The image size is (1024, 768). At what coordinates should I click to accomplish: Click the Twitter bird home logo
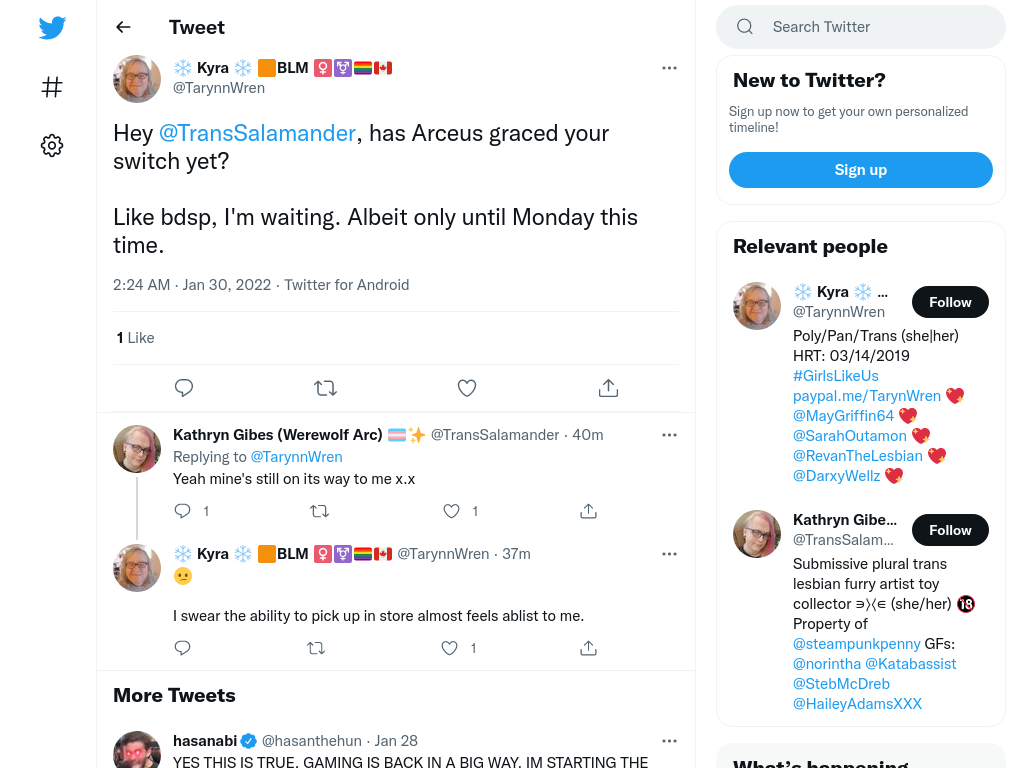coord(52,27)
